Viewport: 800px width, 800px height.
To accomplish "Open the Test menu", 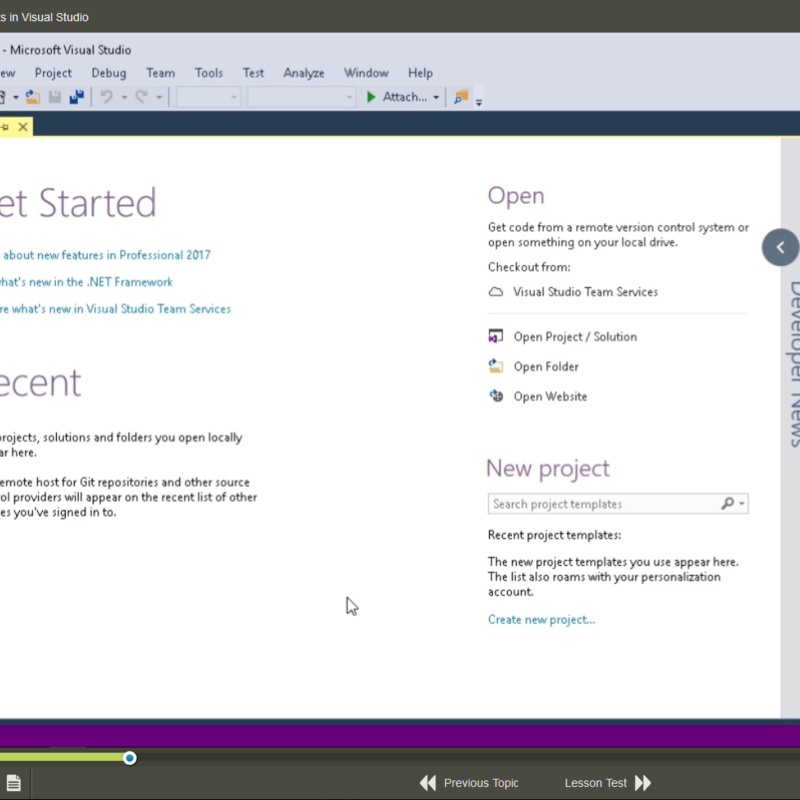I will 253,73.
